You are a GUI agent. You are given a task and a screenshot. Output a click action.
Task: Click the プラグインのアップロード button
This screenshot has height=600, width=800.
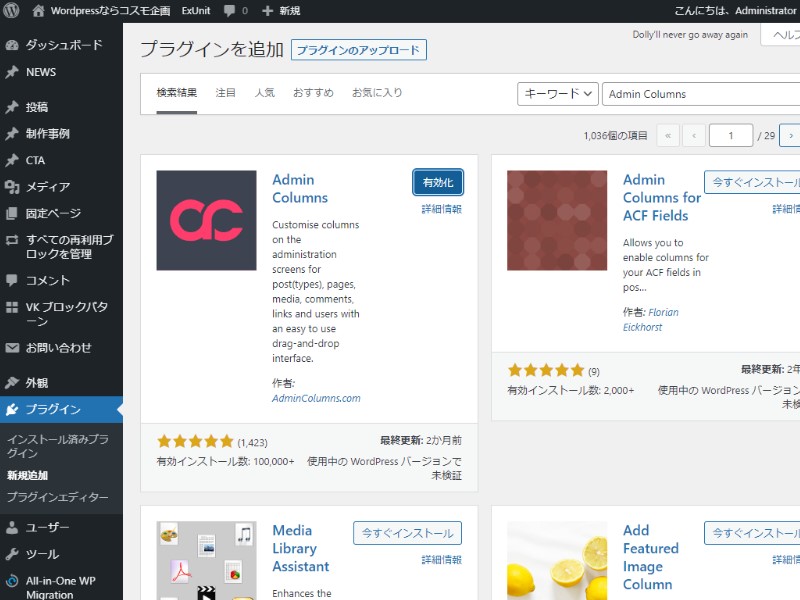point(359,50)
